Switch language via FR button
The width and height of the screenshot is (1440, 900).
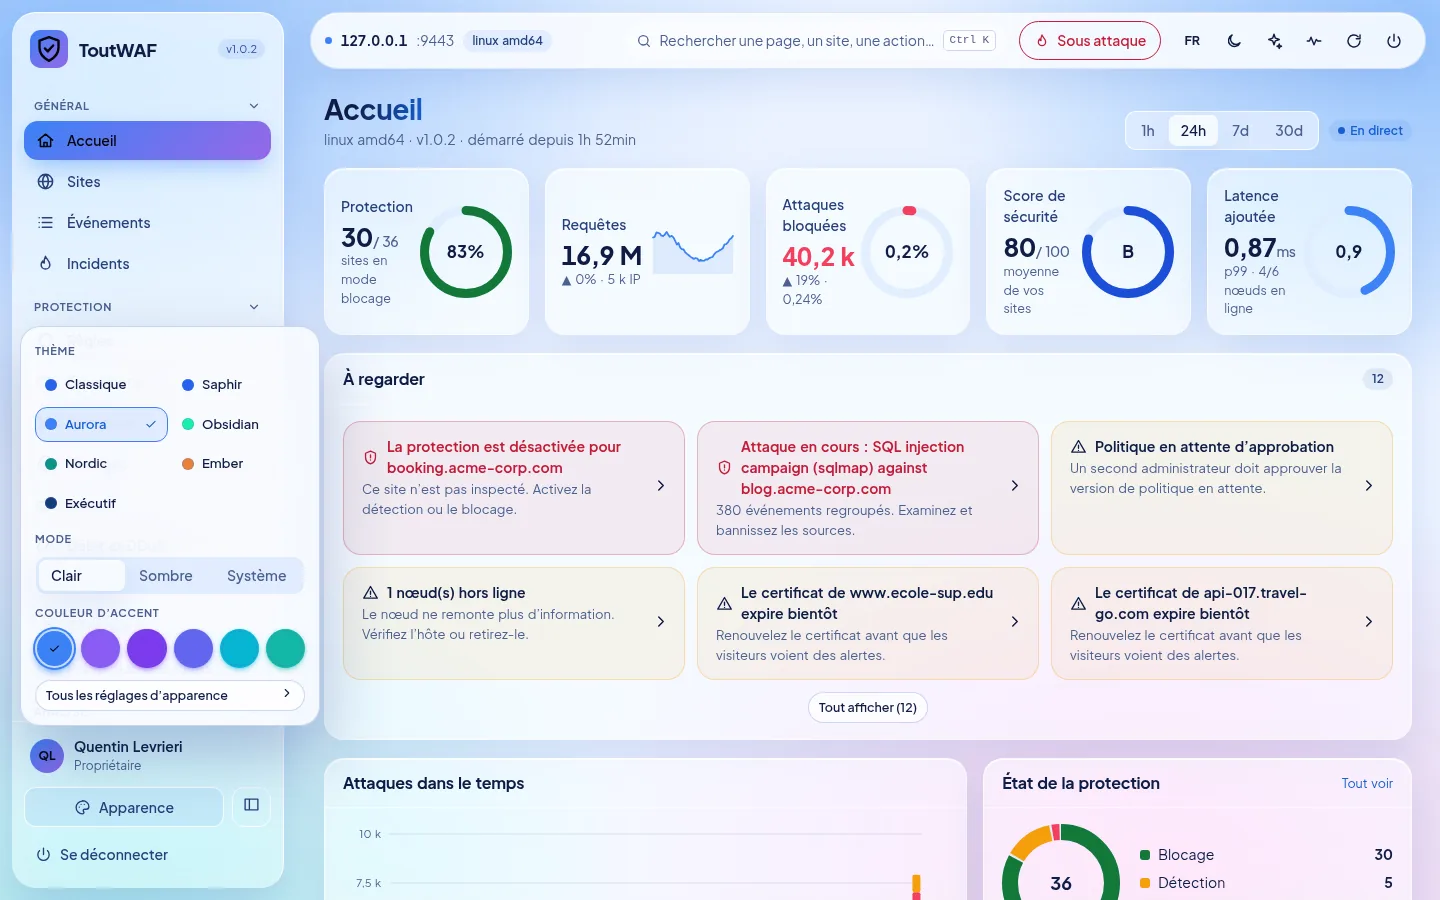click(x=1192, y=41)
